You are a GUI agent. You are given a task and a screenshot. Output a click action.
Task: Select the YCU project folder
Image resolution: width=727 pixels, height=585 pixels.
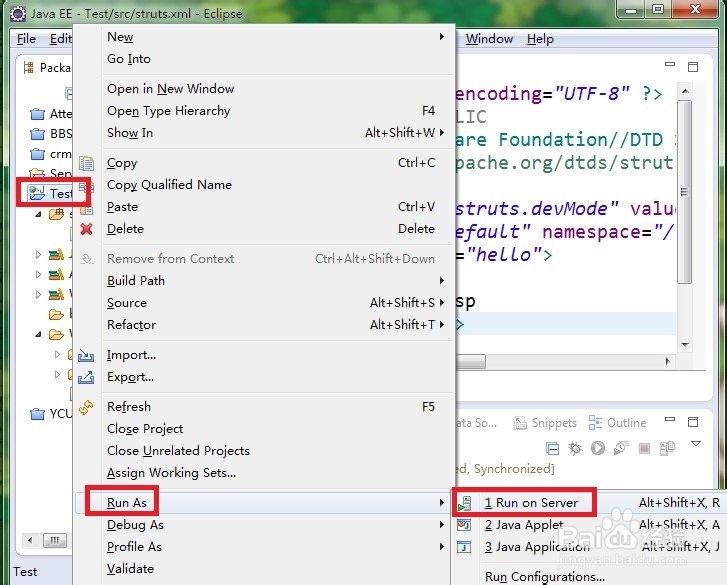51,413
